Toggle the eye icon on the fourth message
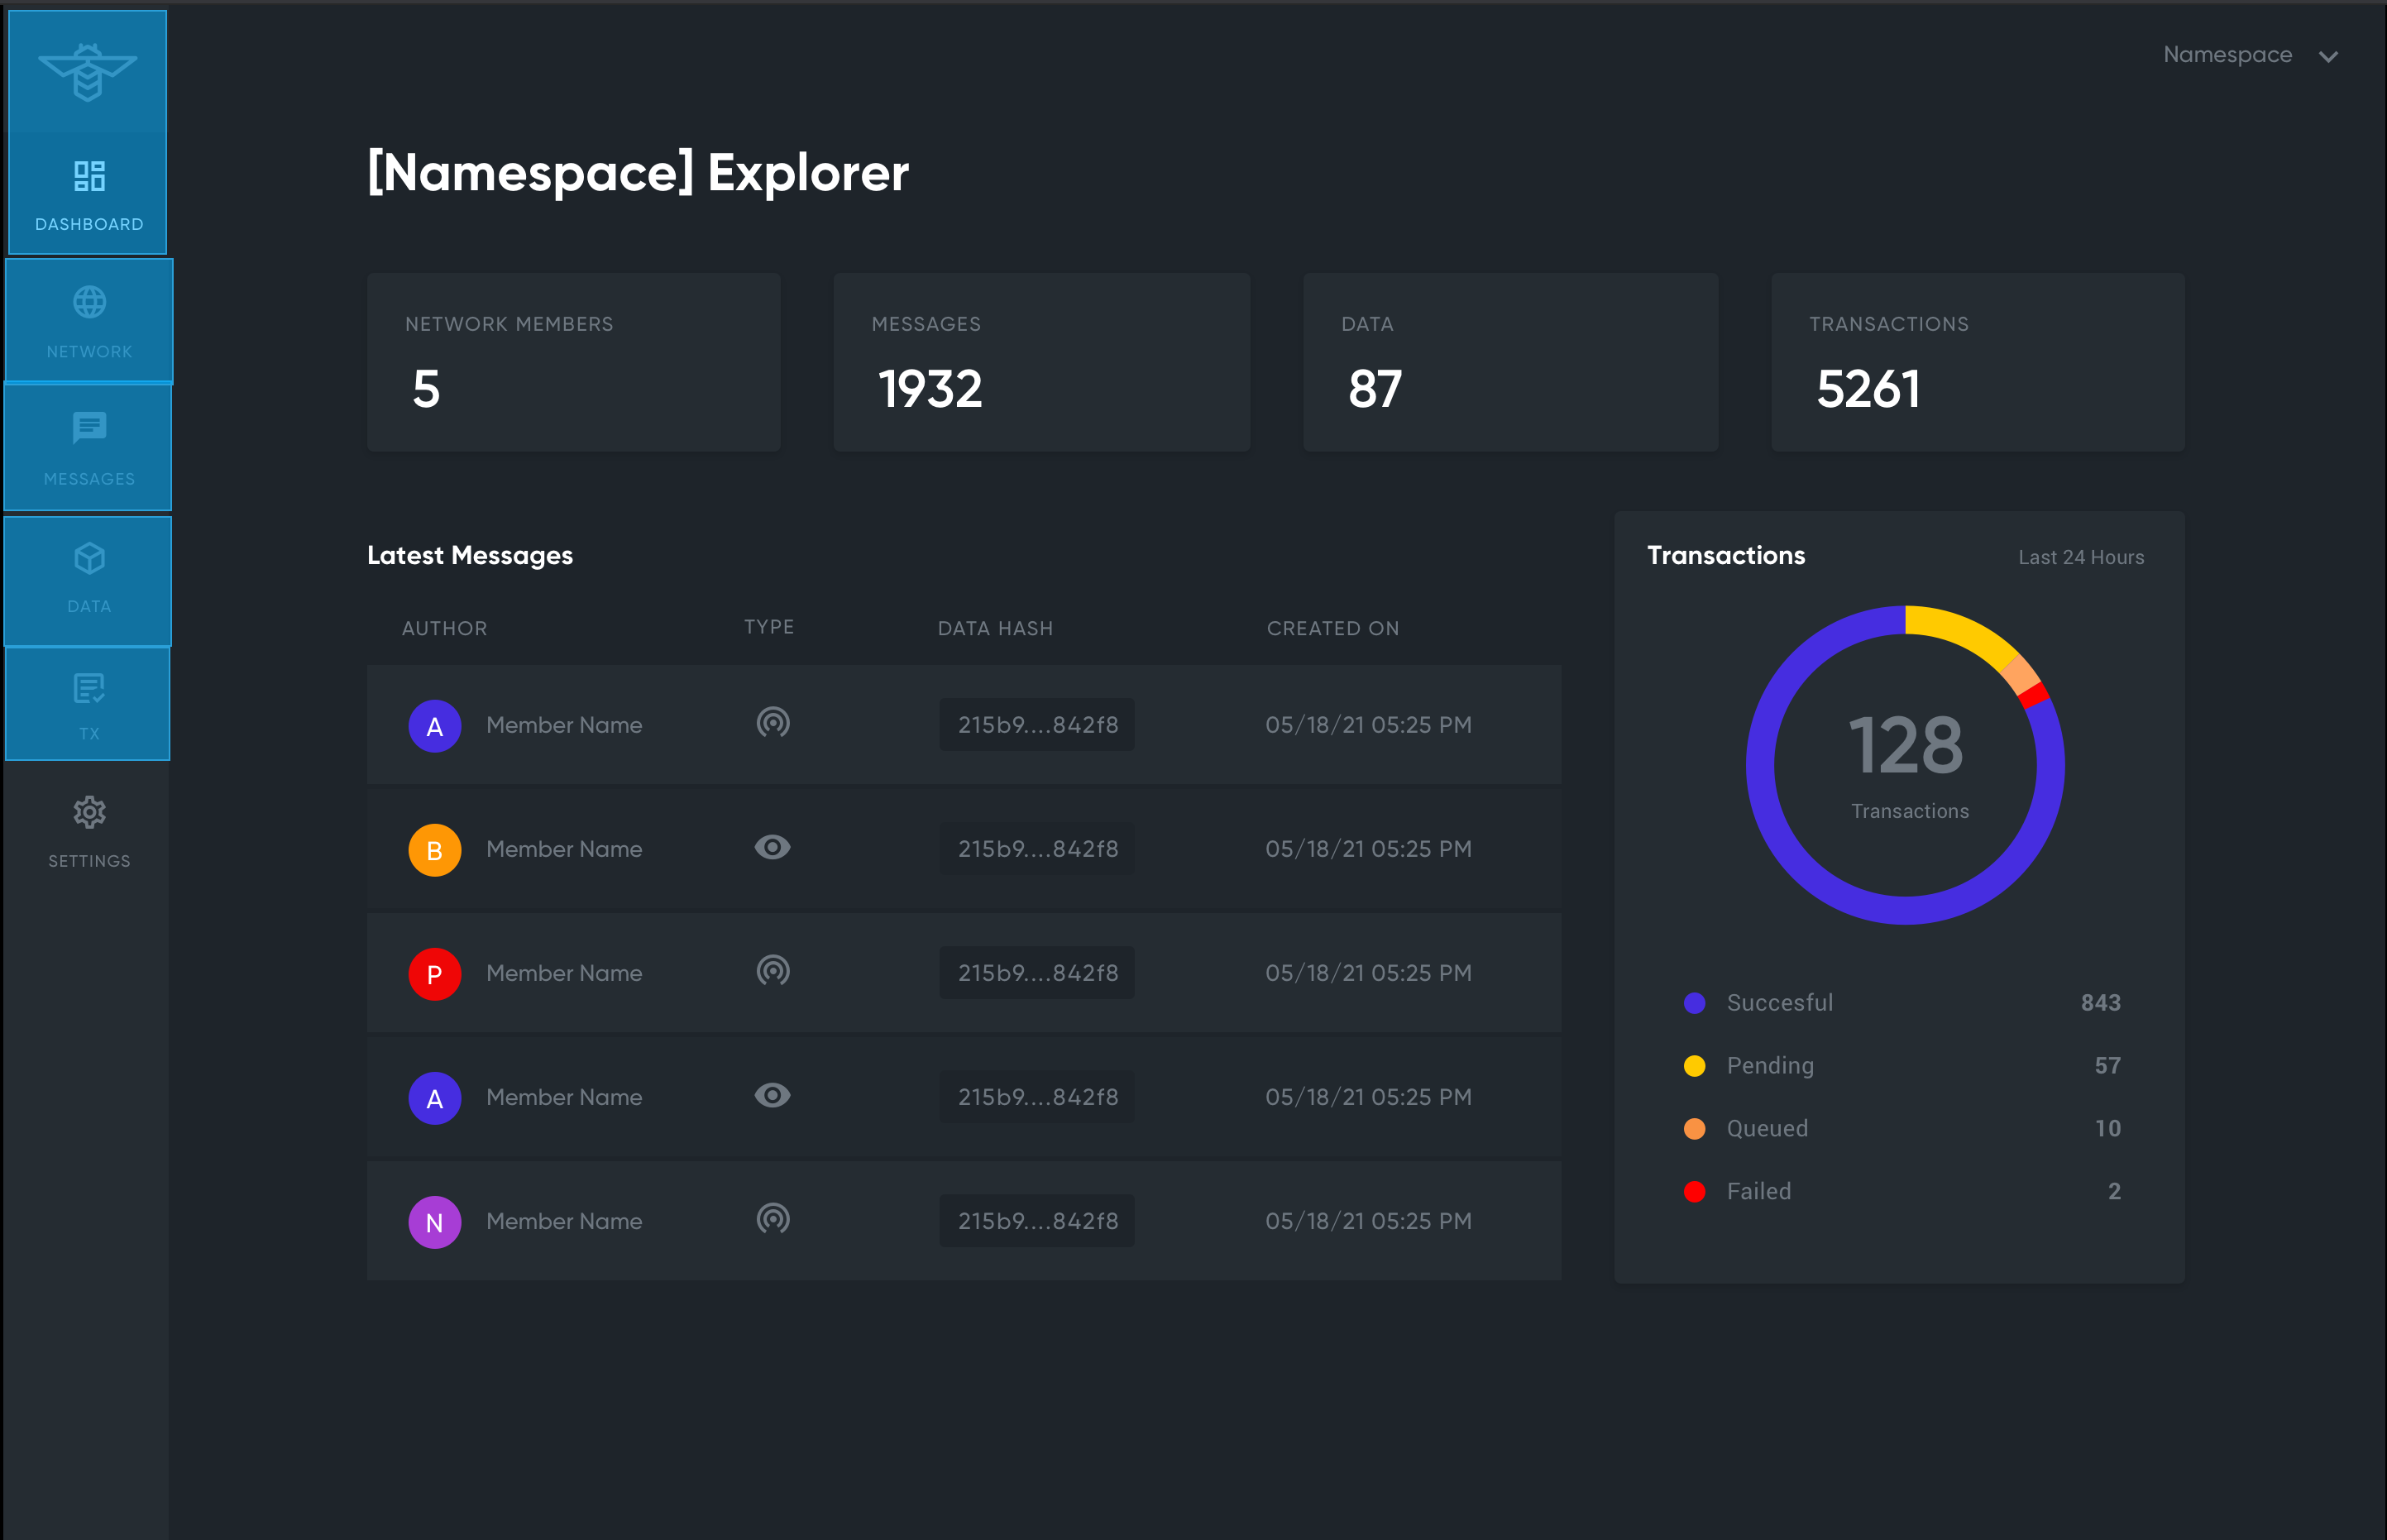Screen dimensions: 2387x1540 click(x=771, y=1096)
